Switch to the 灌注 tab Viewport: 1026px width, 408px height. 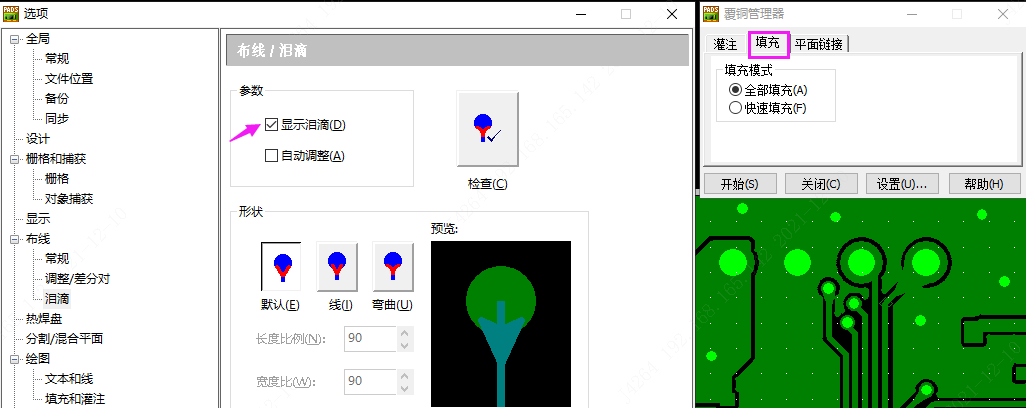725,44
